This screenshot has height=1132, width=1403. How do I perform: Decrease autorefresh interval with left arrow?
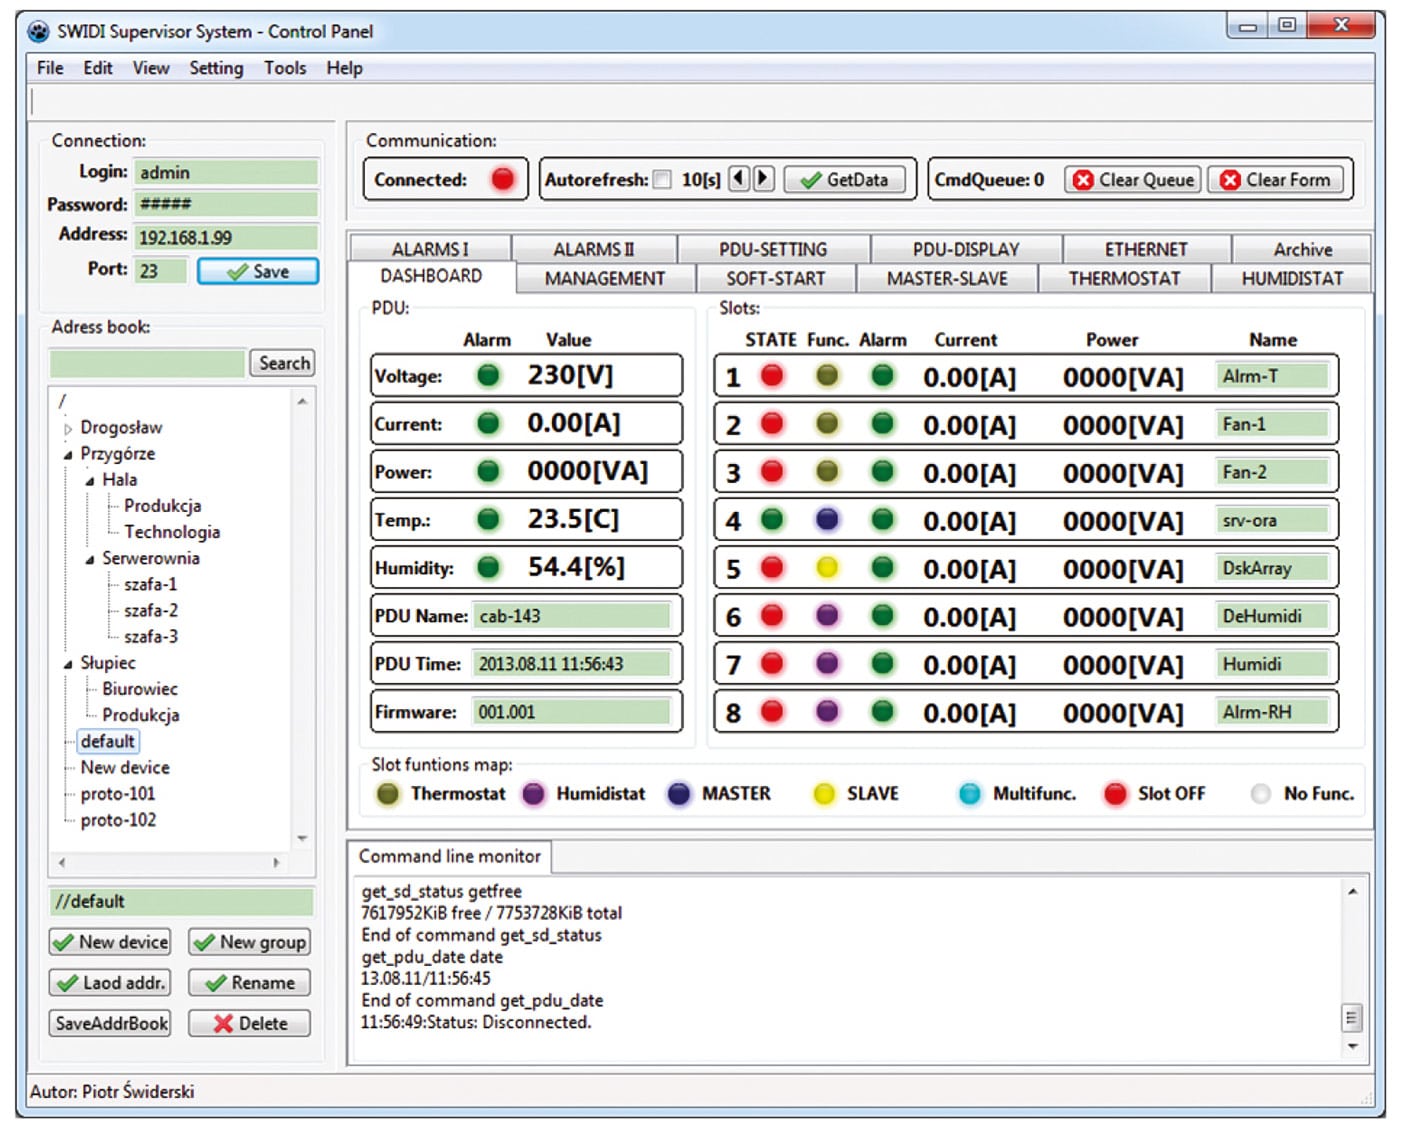[739, 179]
